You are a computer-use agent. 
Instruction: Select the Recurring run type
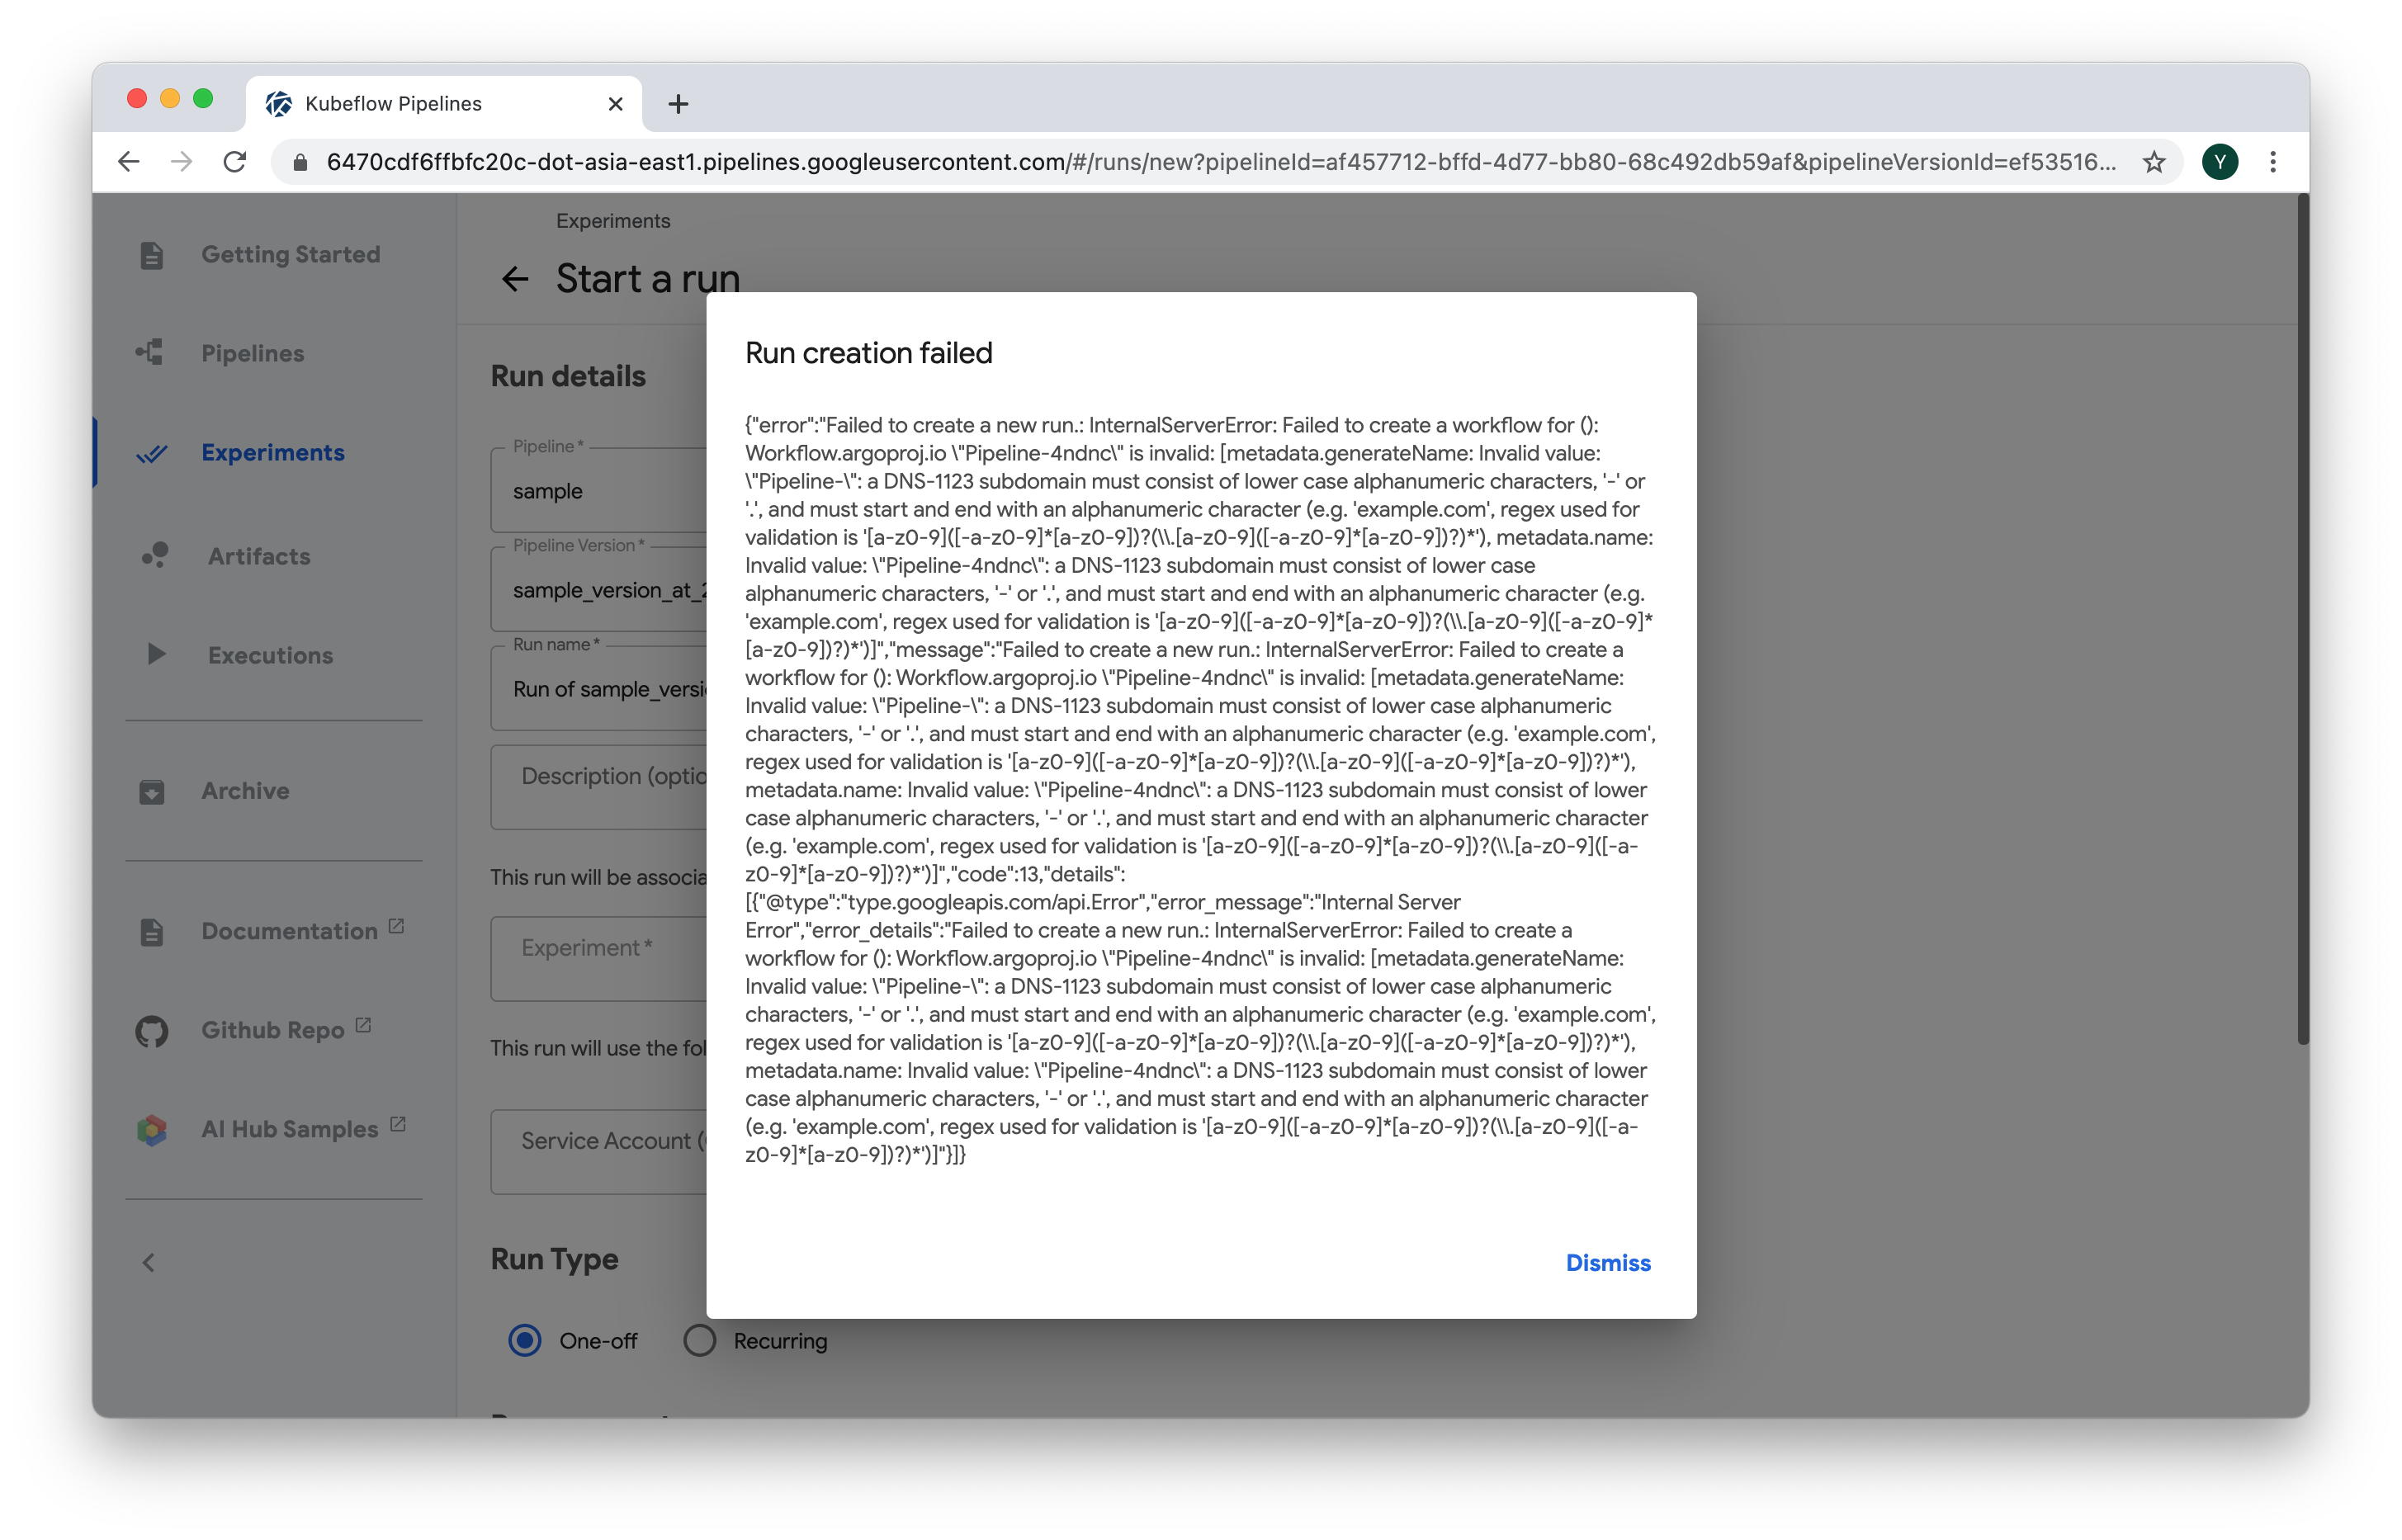[x=699, y=1340]
